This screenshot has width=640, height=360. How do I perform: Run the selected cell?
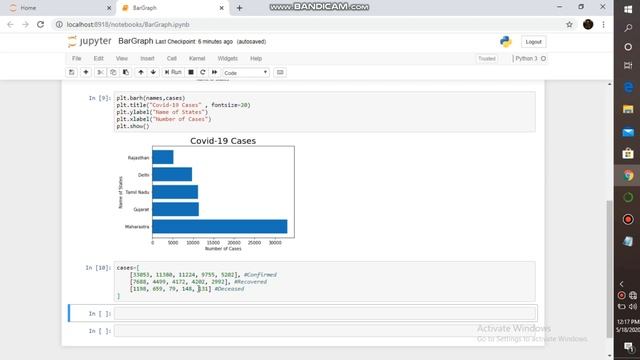(x=173, y=72)
